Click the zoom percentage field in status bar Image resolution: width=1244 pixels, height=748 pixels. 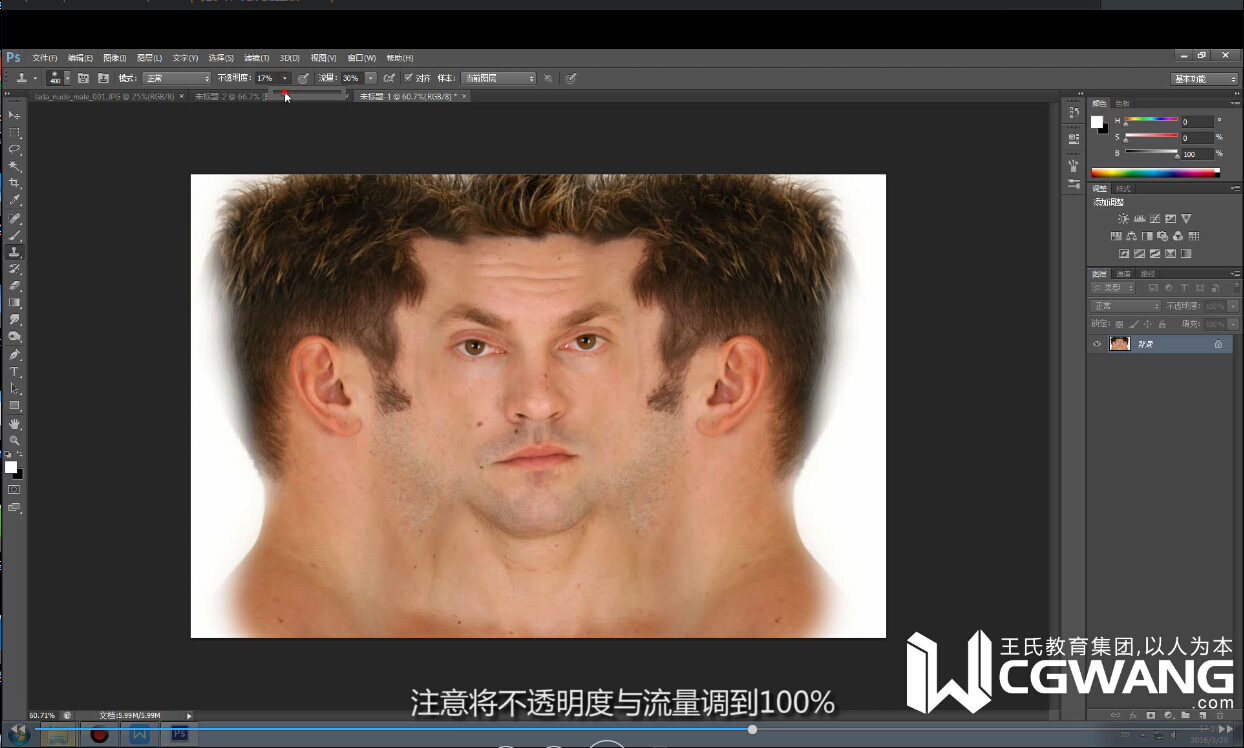point(43,715)
